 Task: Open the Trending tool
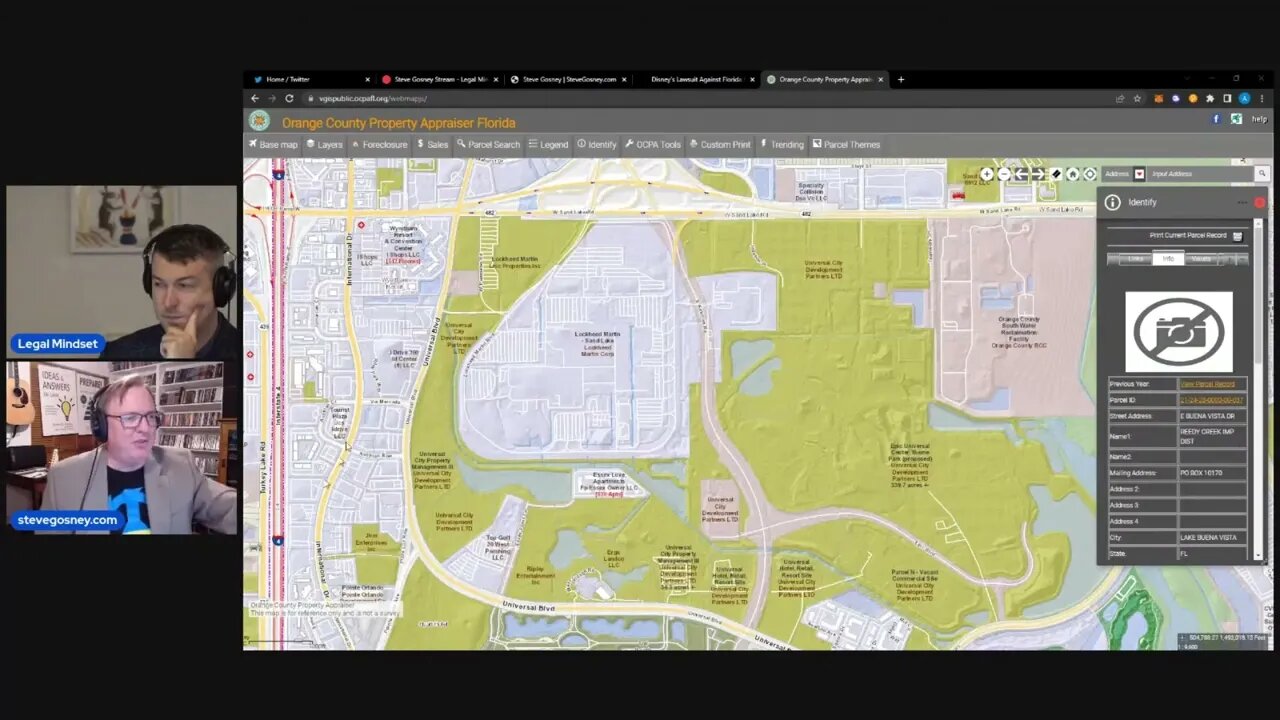[782, 144]
